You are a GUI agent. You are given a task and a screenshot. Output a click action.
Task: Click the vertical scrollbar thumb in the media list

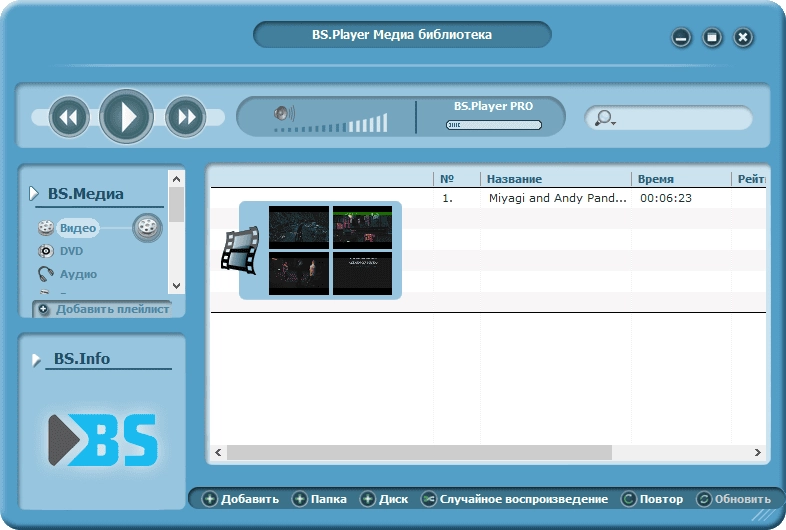click(x=176, y=204)
